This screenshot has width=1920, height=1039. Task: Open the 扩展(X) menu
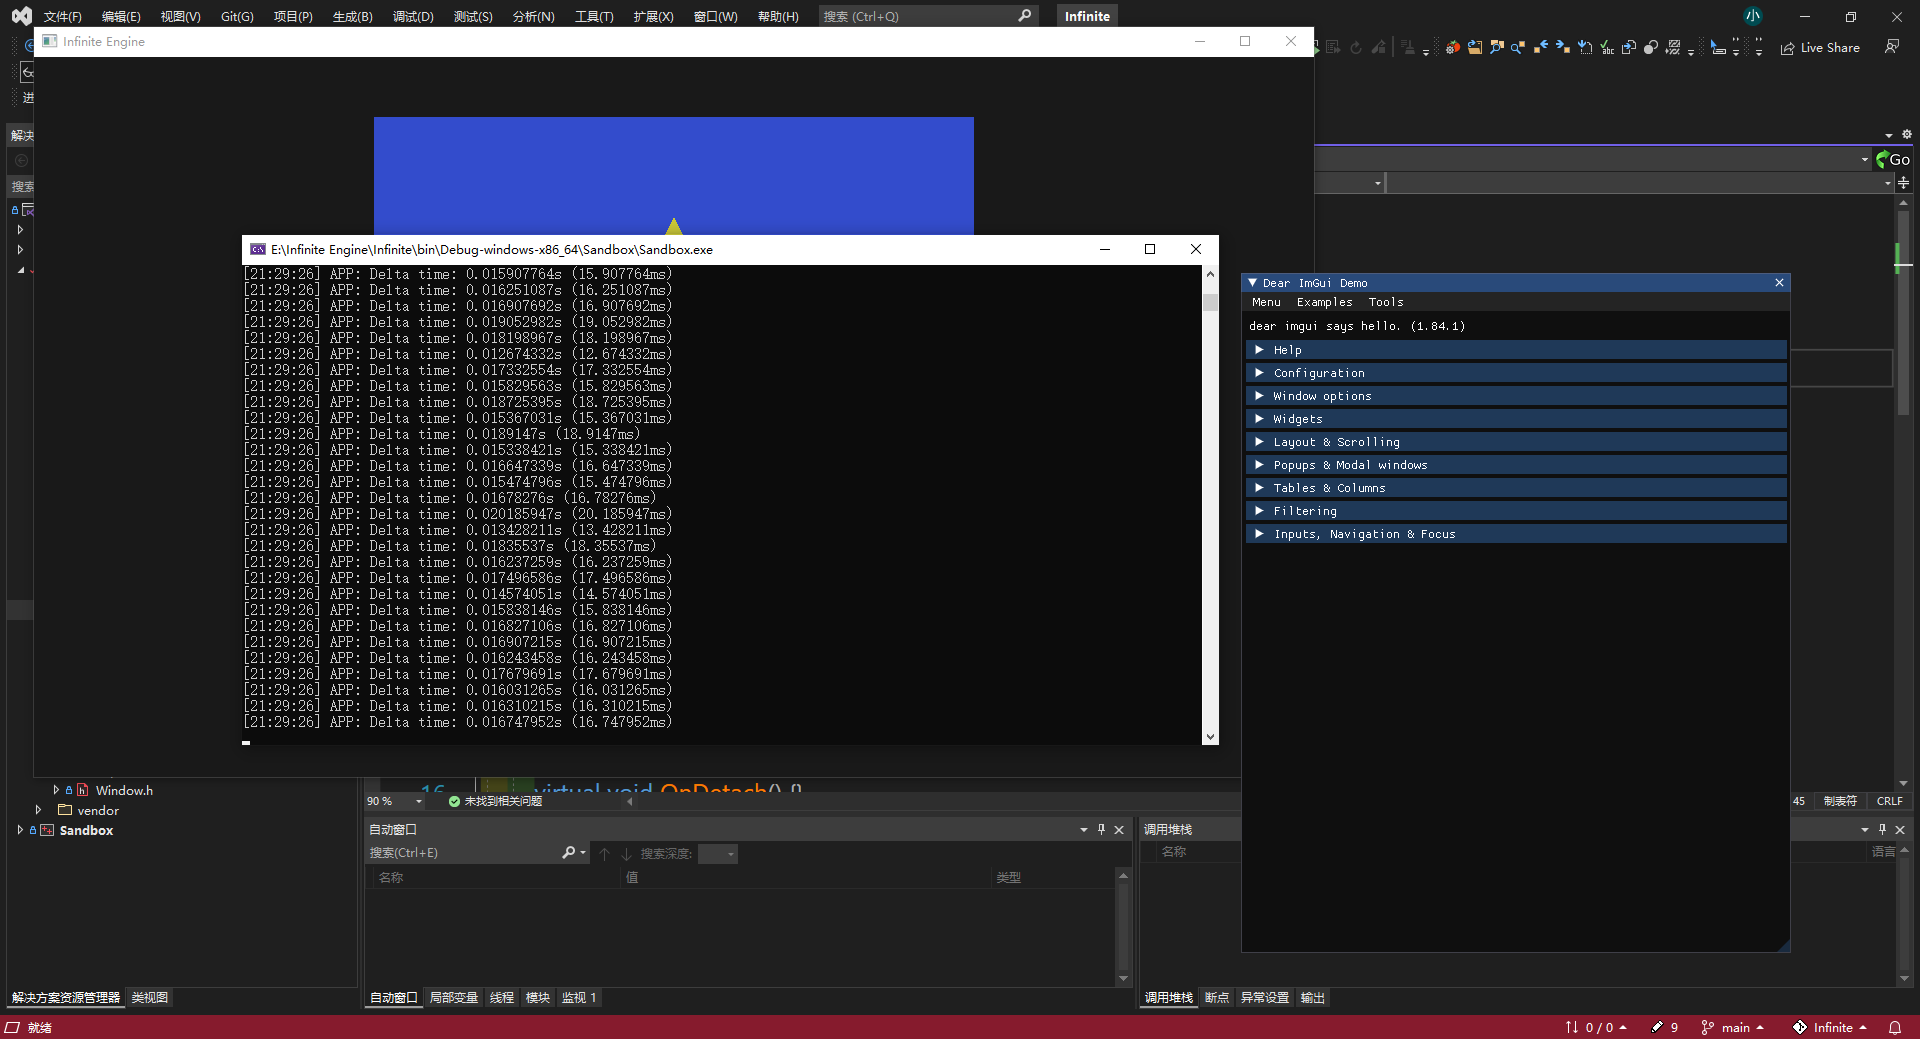(653, 16)
